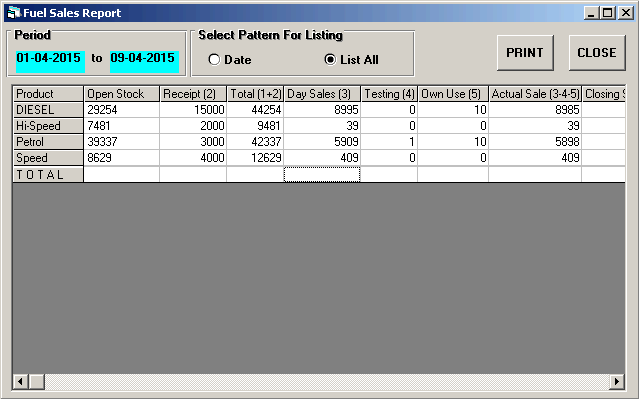Click the partially visible Closing column header
The width and height of the screenshot is (639, 399).
(604, 94)
